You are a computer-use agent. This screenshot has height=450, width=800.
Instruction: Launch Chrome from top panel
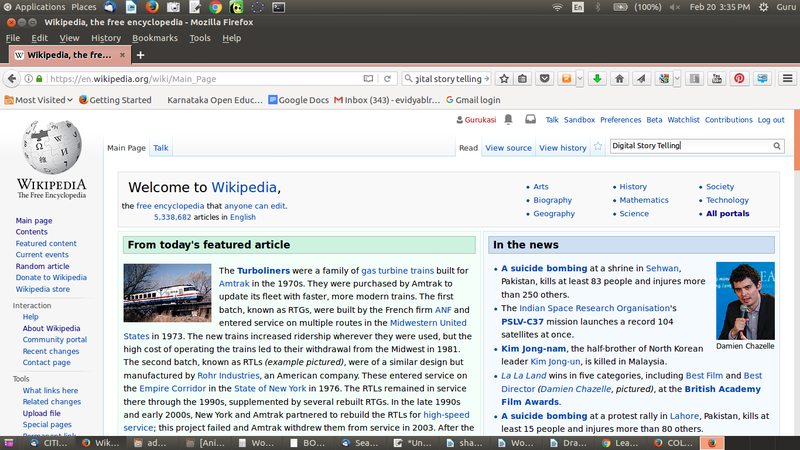215,7
